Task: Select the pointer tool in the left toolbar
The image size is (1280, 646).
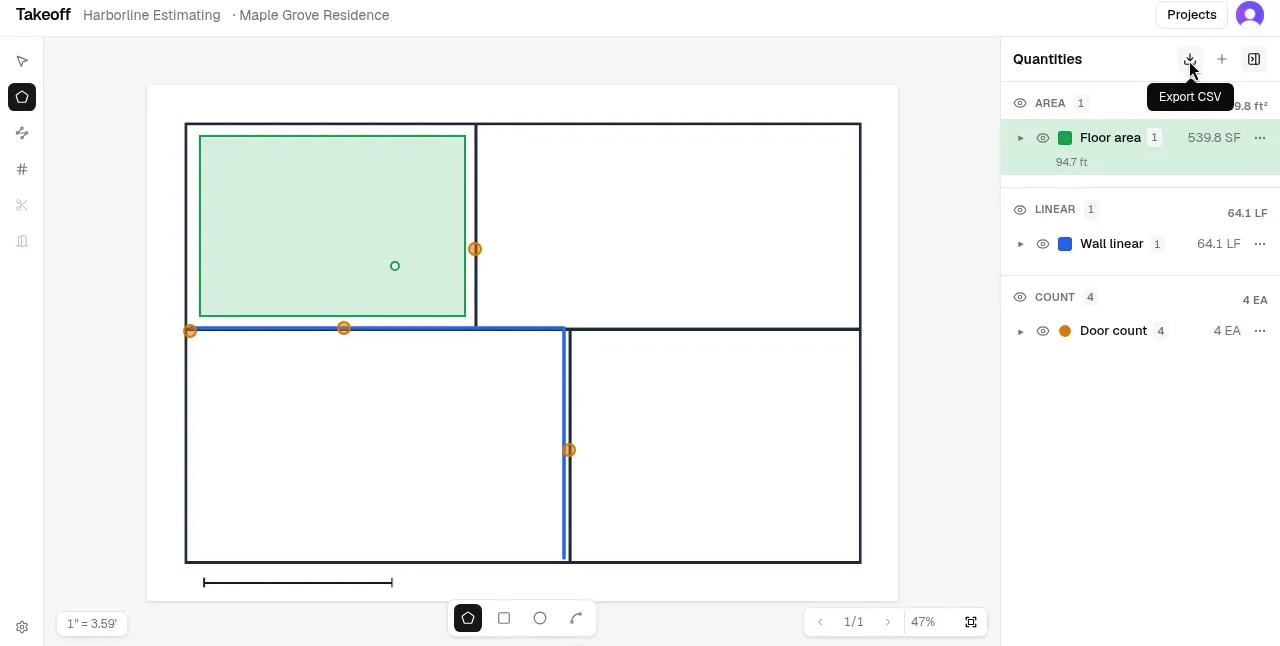Action: tap(22, 61)
